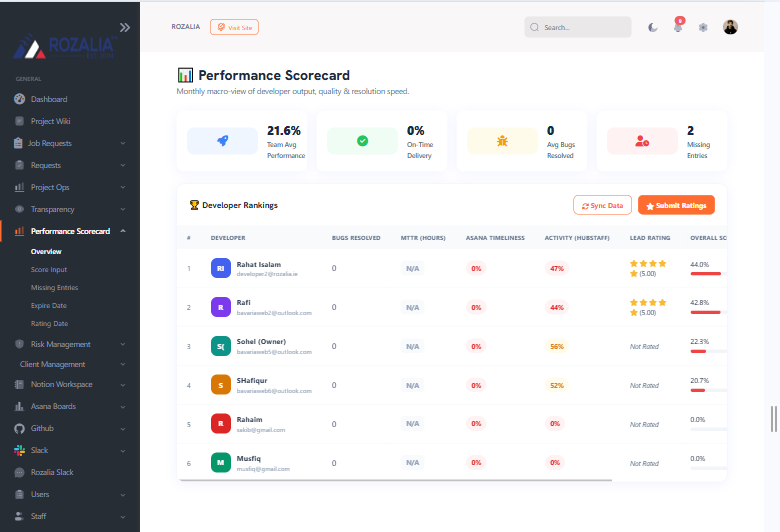This screenshot has height=532, width=780.
Task: Open notifications bell icon
Action: point(678,27)
